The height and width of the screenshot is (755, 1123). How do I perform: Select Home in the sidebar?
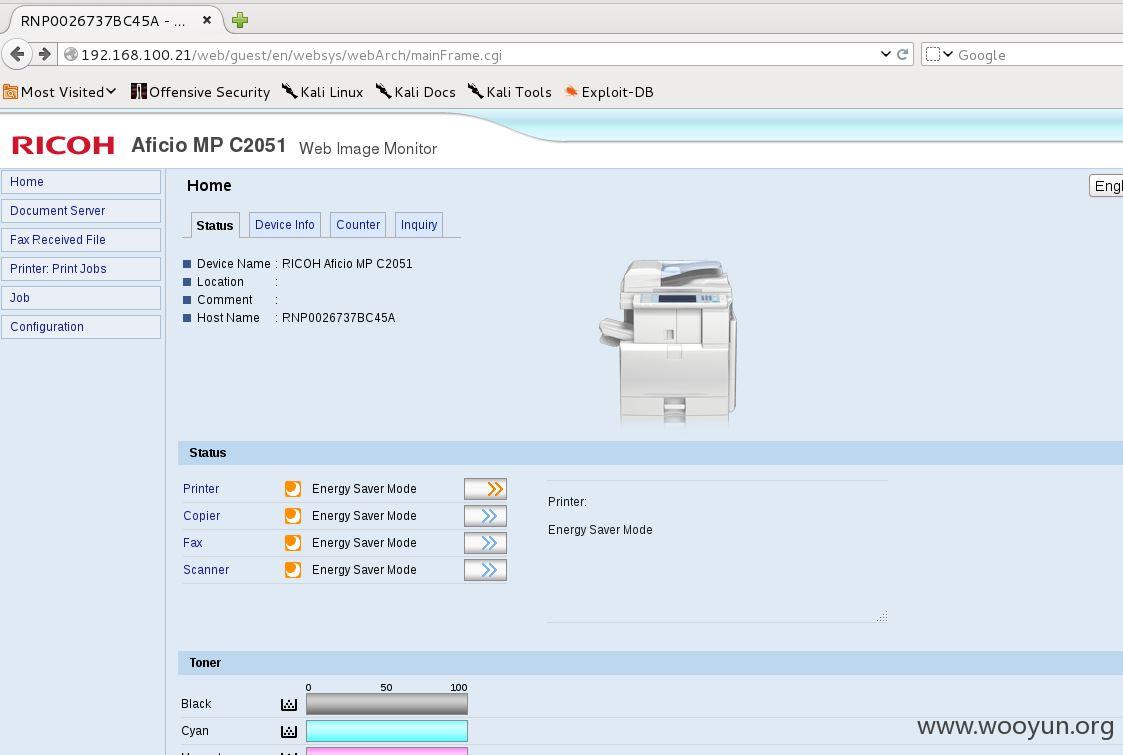coord(81,182)
